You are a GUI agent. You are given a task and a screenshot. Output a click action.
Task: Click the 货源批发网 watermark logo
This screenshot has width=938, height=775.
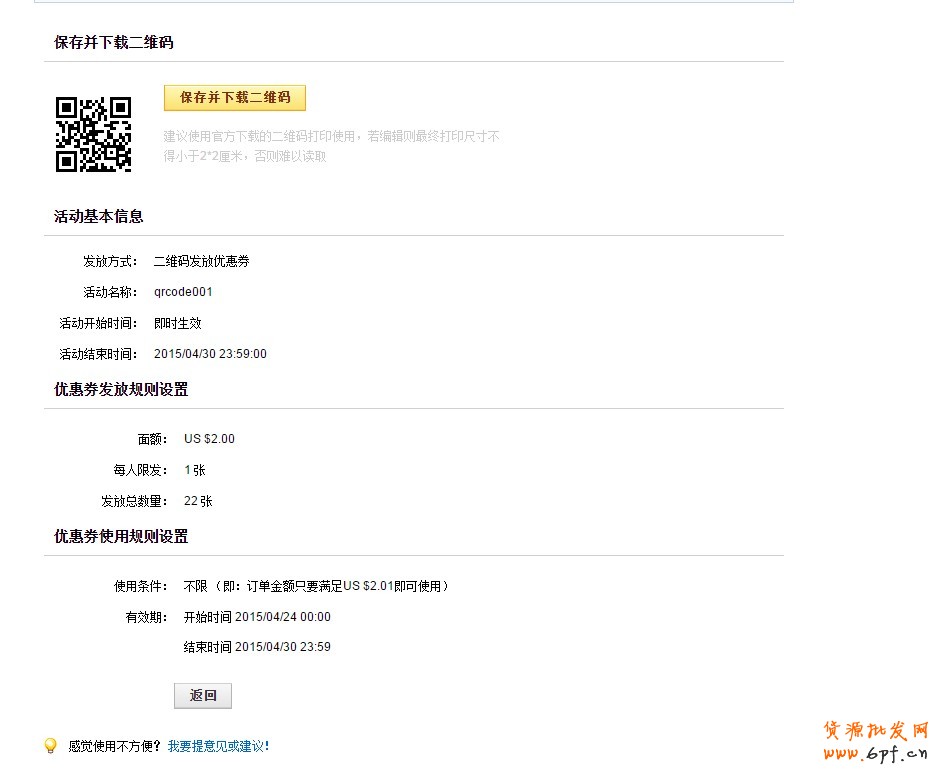(875, 730)
